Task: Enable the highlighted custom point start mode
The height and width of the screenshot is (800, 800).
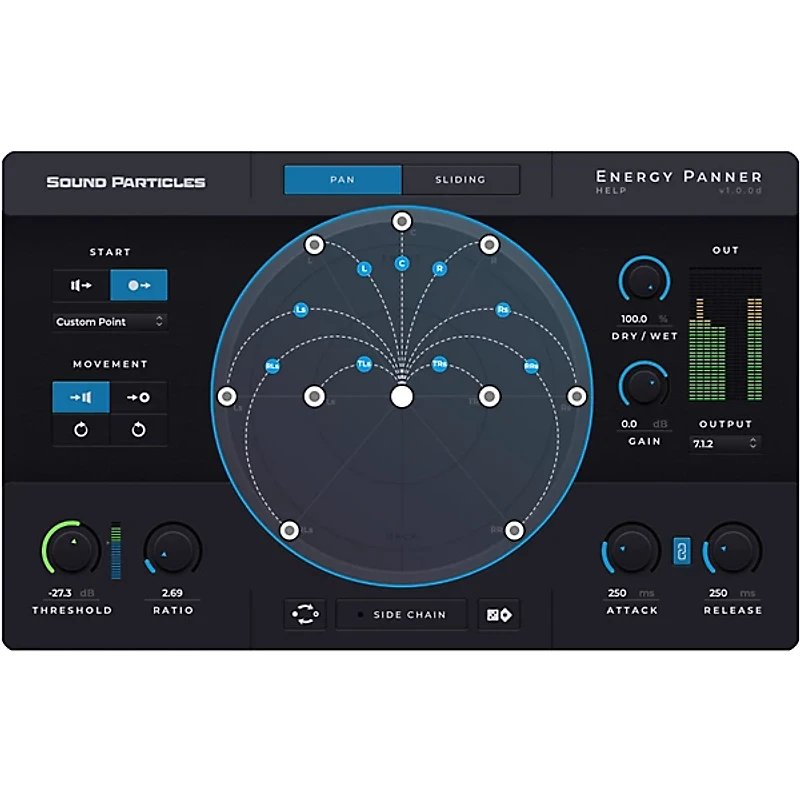Action: 138,285
